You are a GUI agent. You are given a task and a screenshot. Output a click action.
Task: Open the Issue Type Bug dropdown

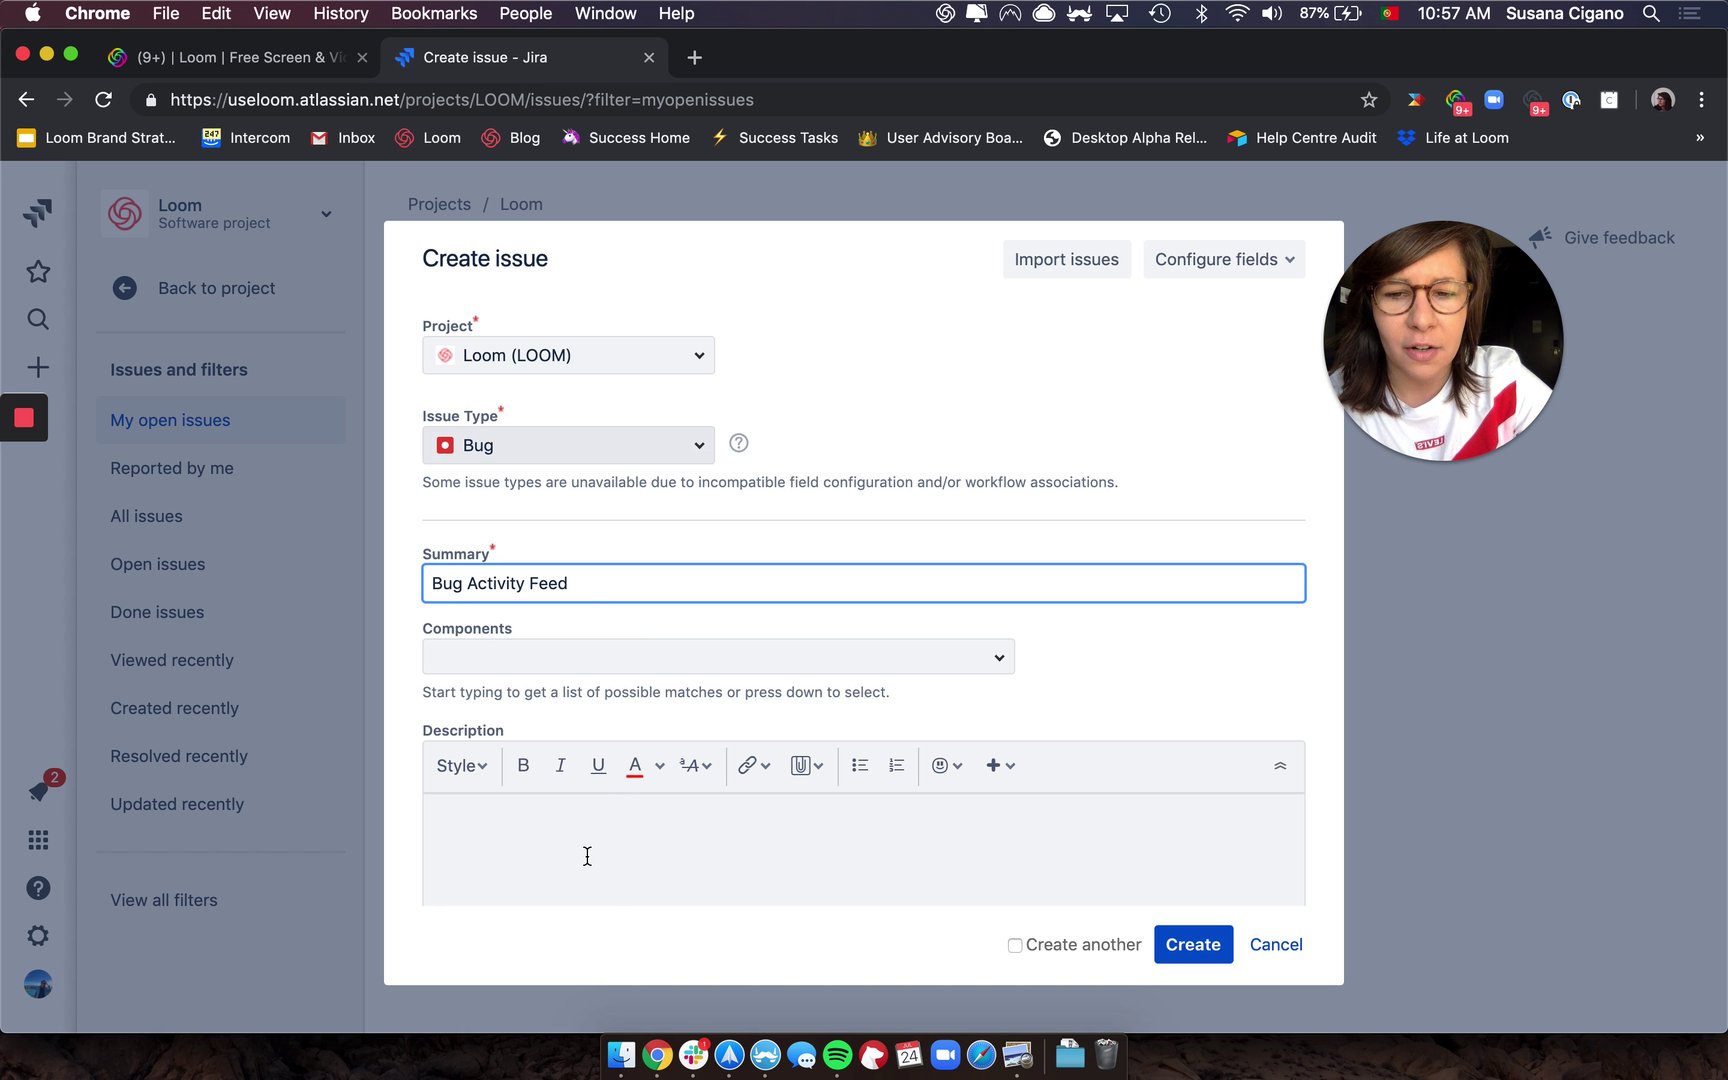pos(568,445)
